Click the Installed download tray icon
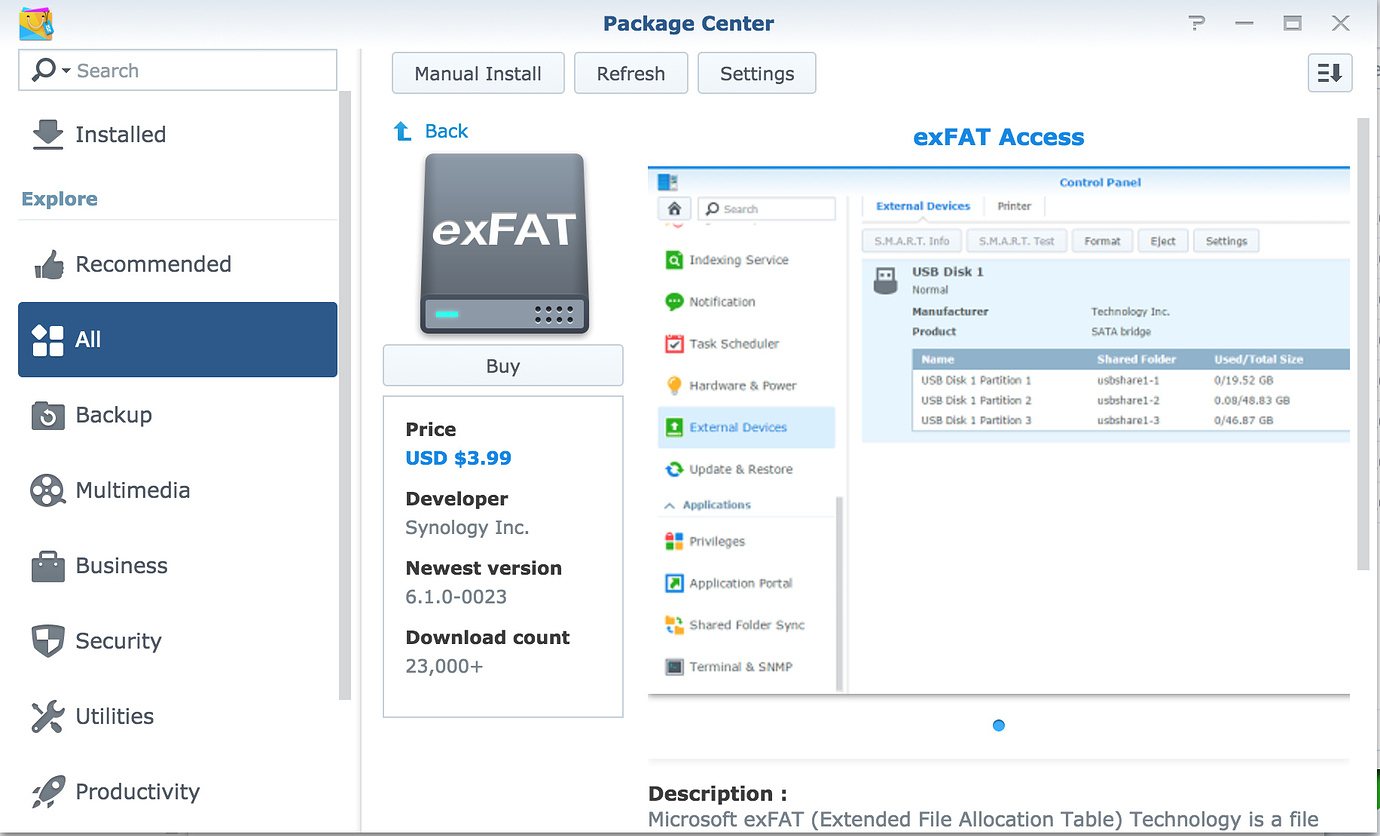This screenshot has height=836, width=1380. coord(48,134)
